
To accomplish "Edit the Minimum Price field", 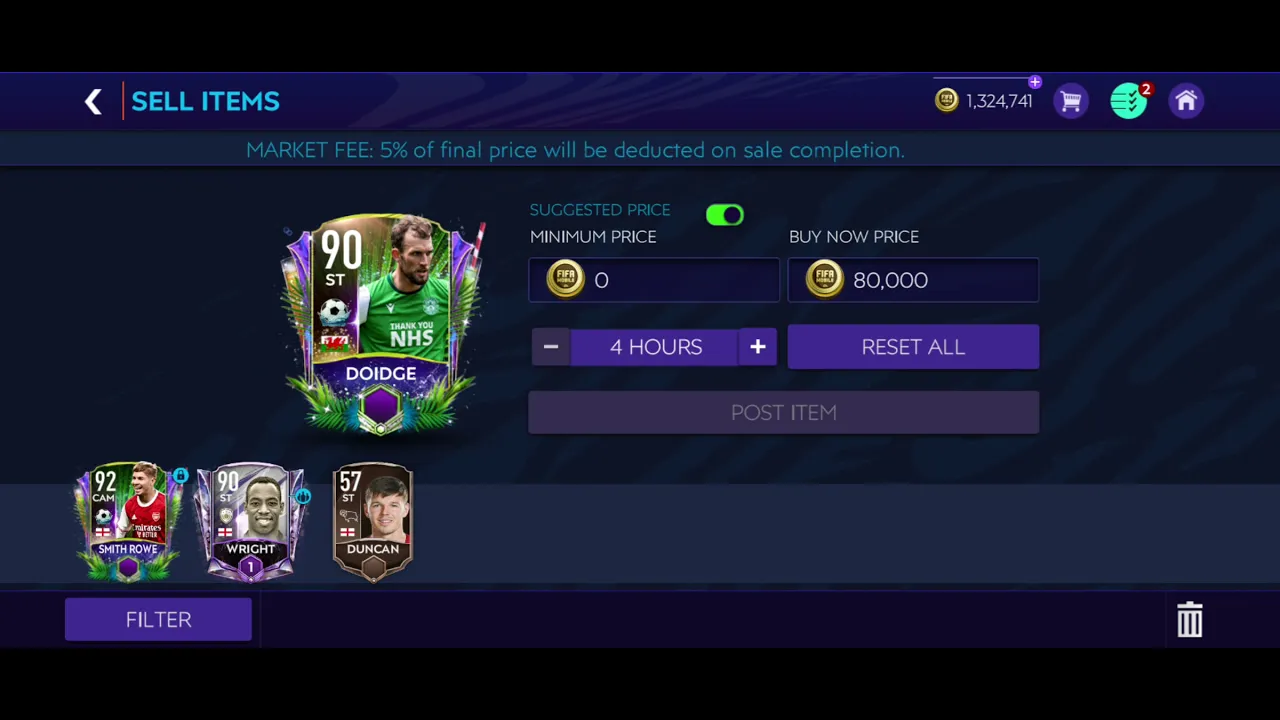I will [x=654, y=280].
